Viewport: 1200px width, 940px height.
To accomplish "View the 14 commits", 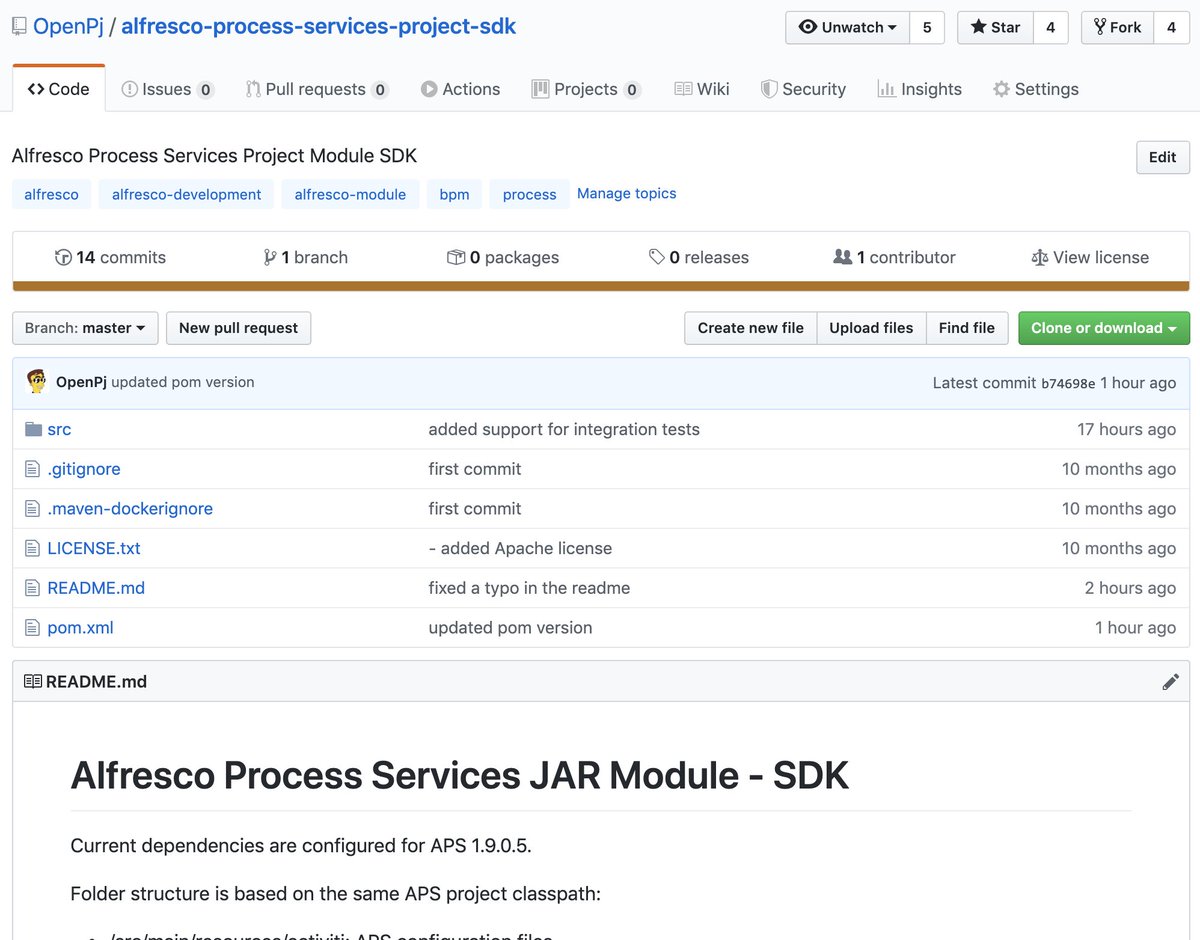I will coord(110,257).
